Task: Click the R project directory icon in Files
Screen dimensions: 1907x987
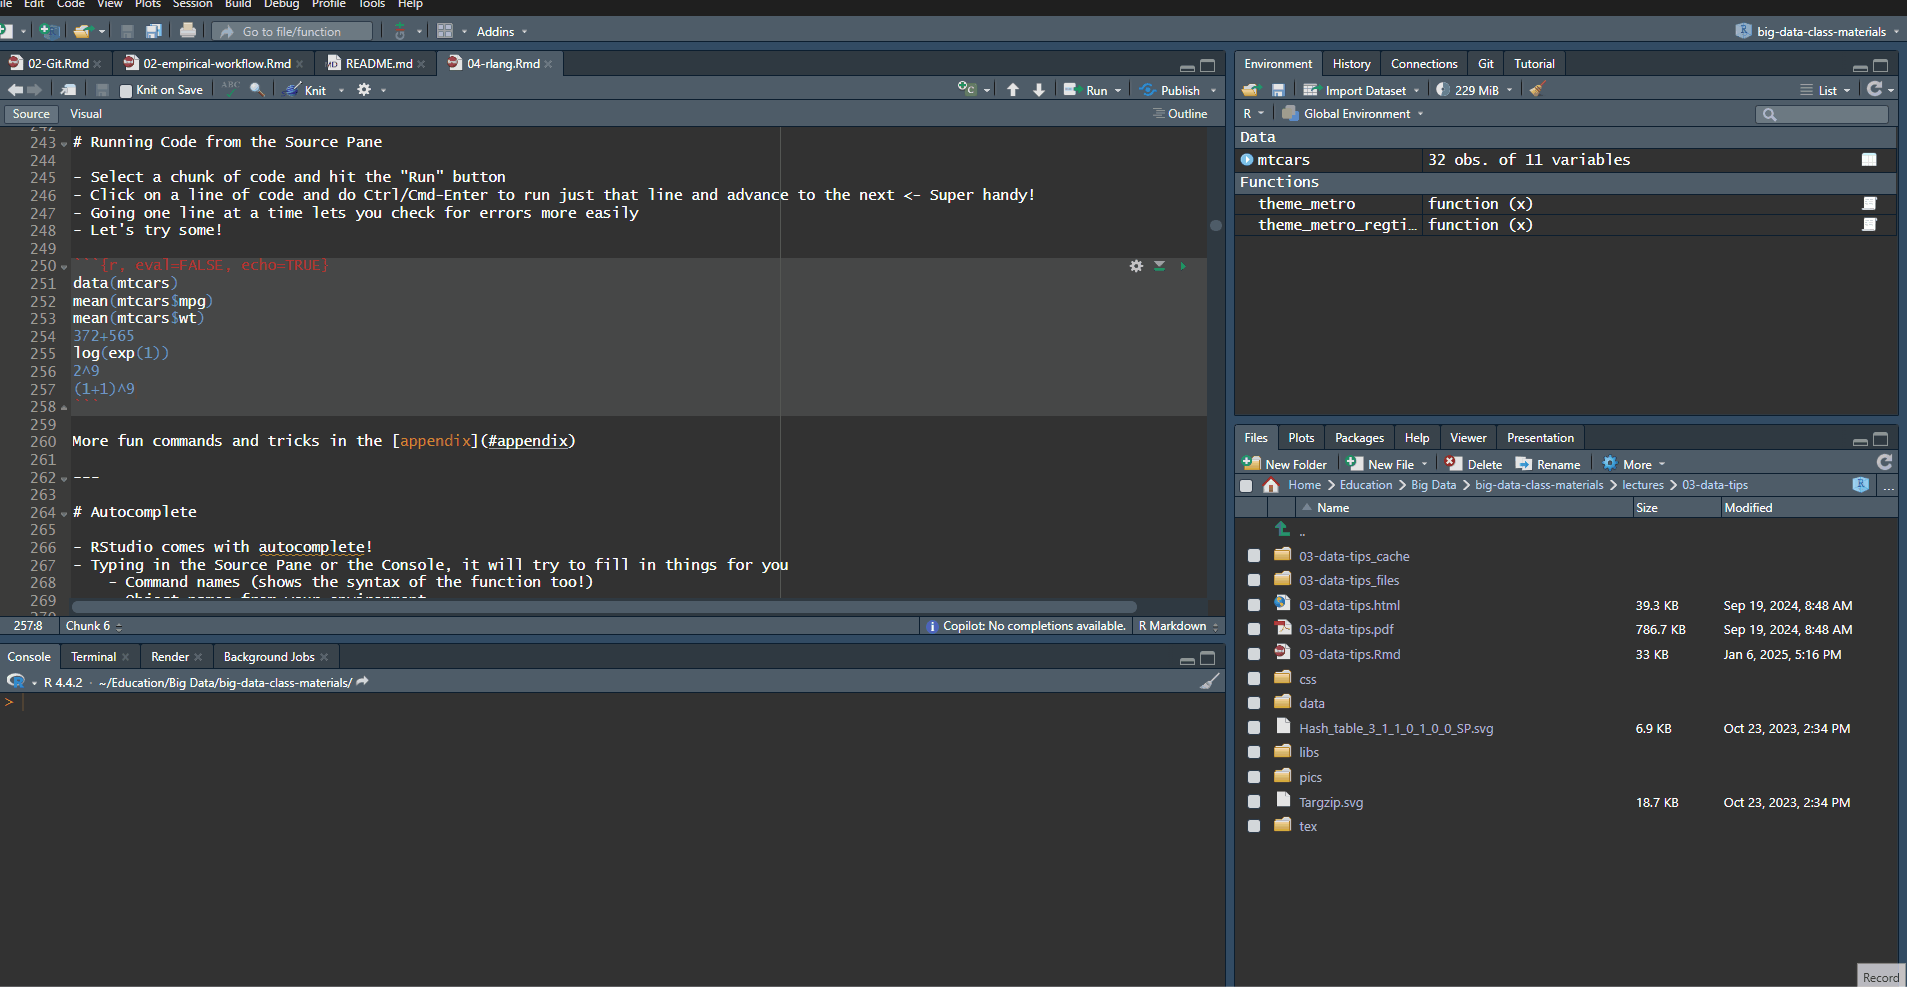Action: pyautogui.click(x=1860, y=485)
